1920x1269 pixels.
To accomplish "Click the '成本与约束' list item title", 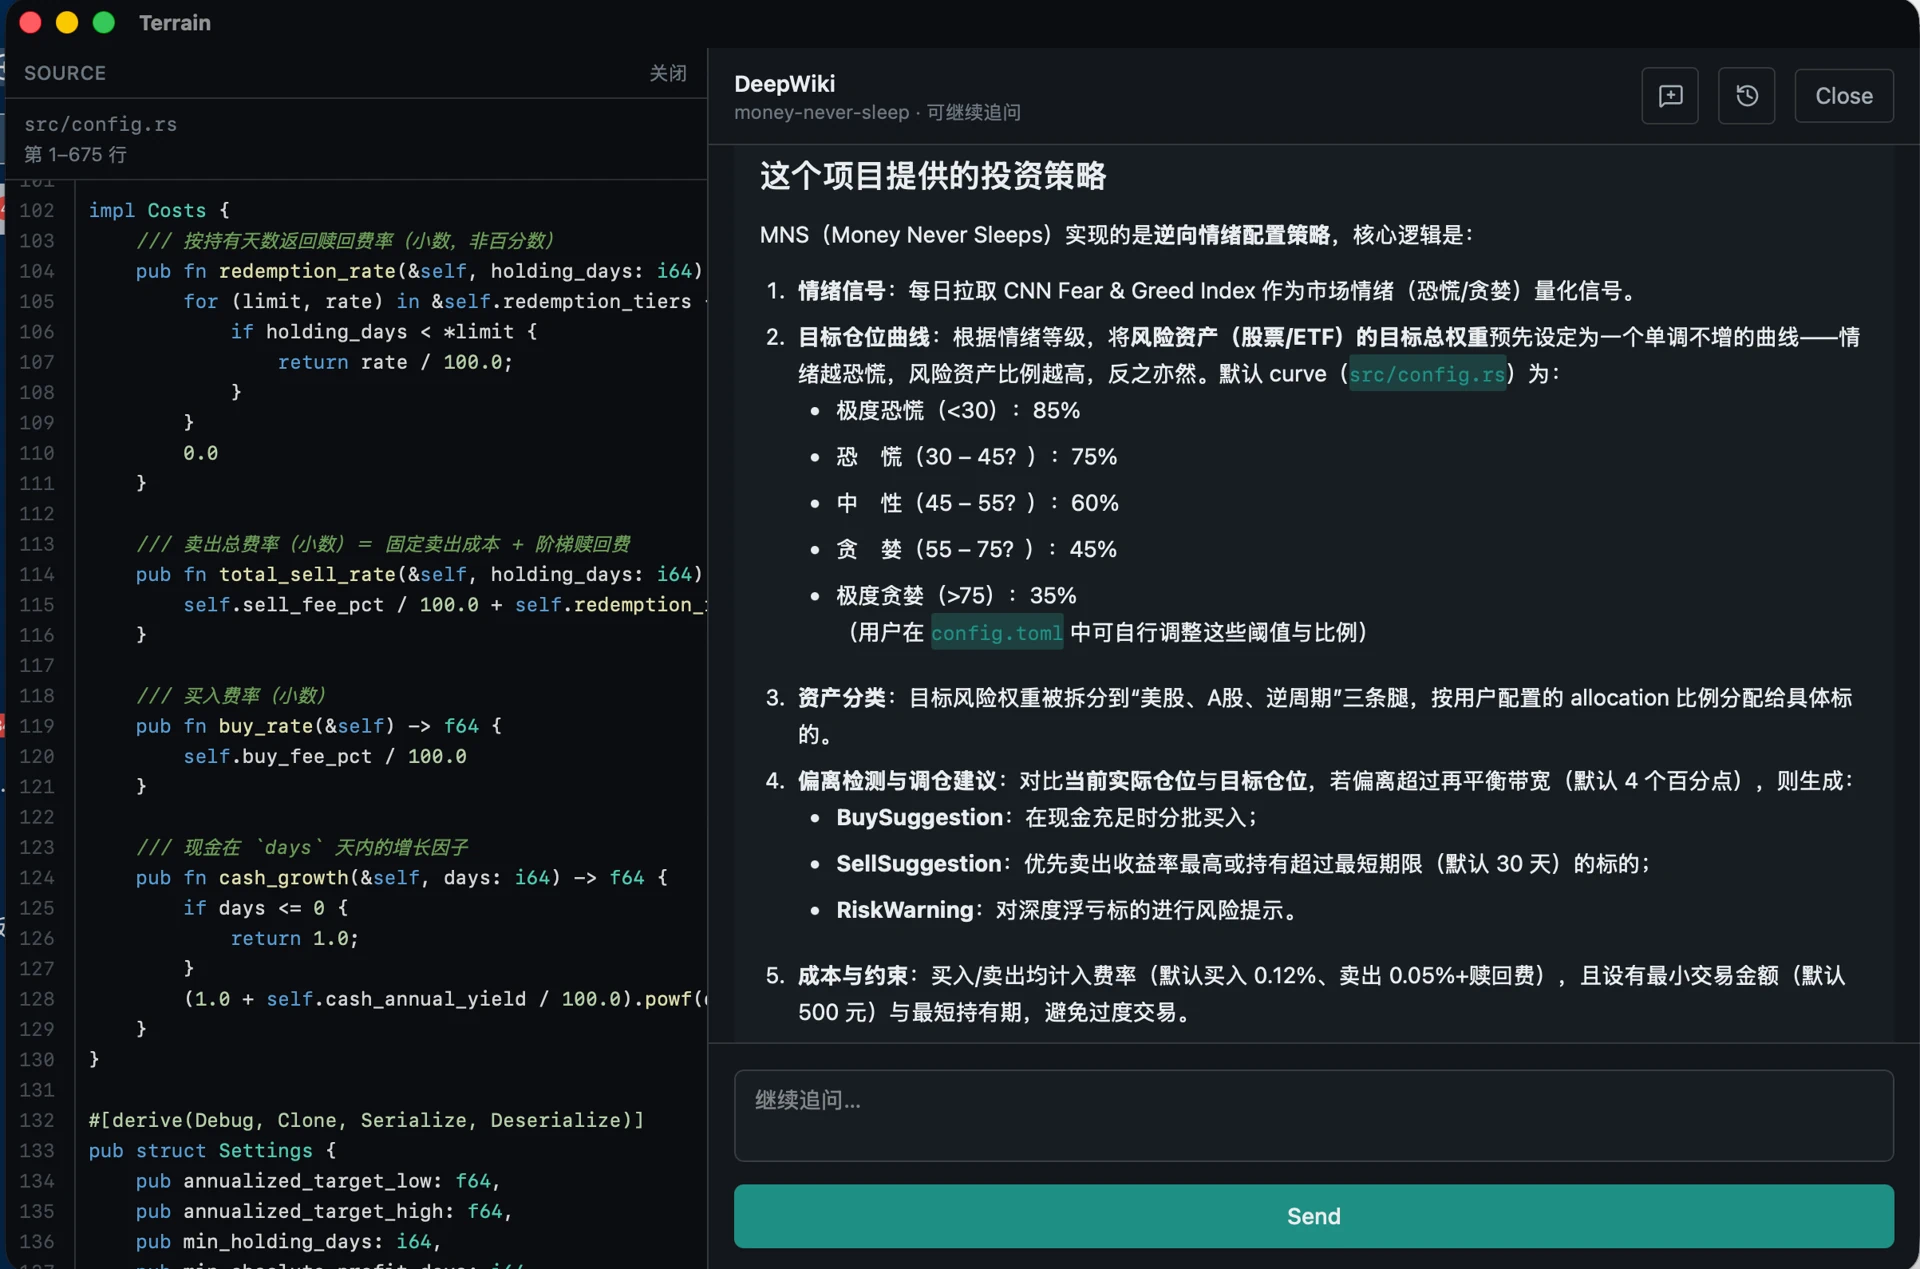I will pyautogui.click(x=853, y=976).
